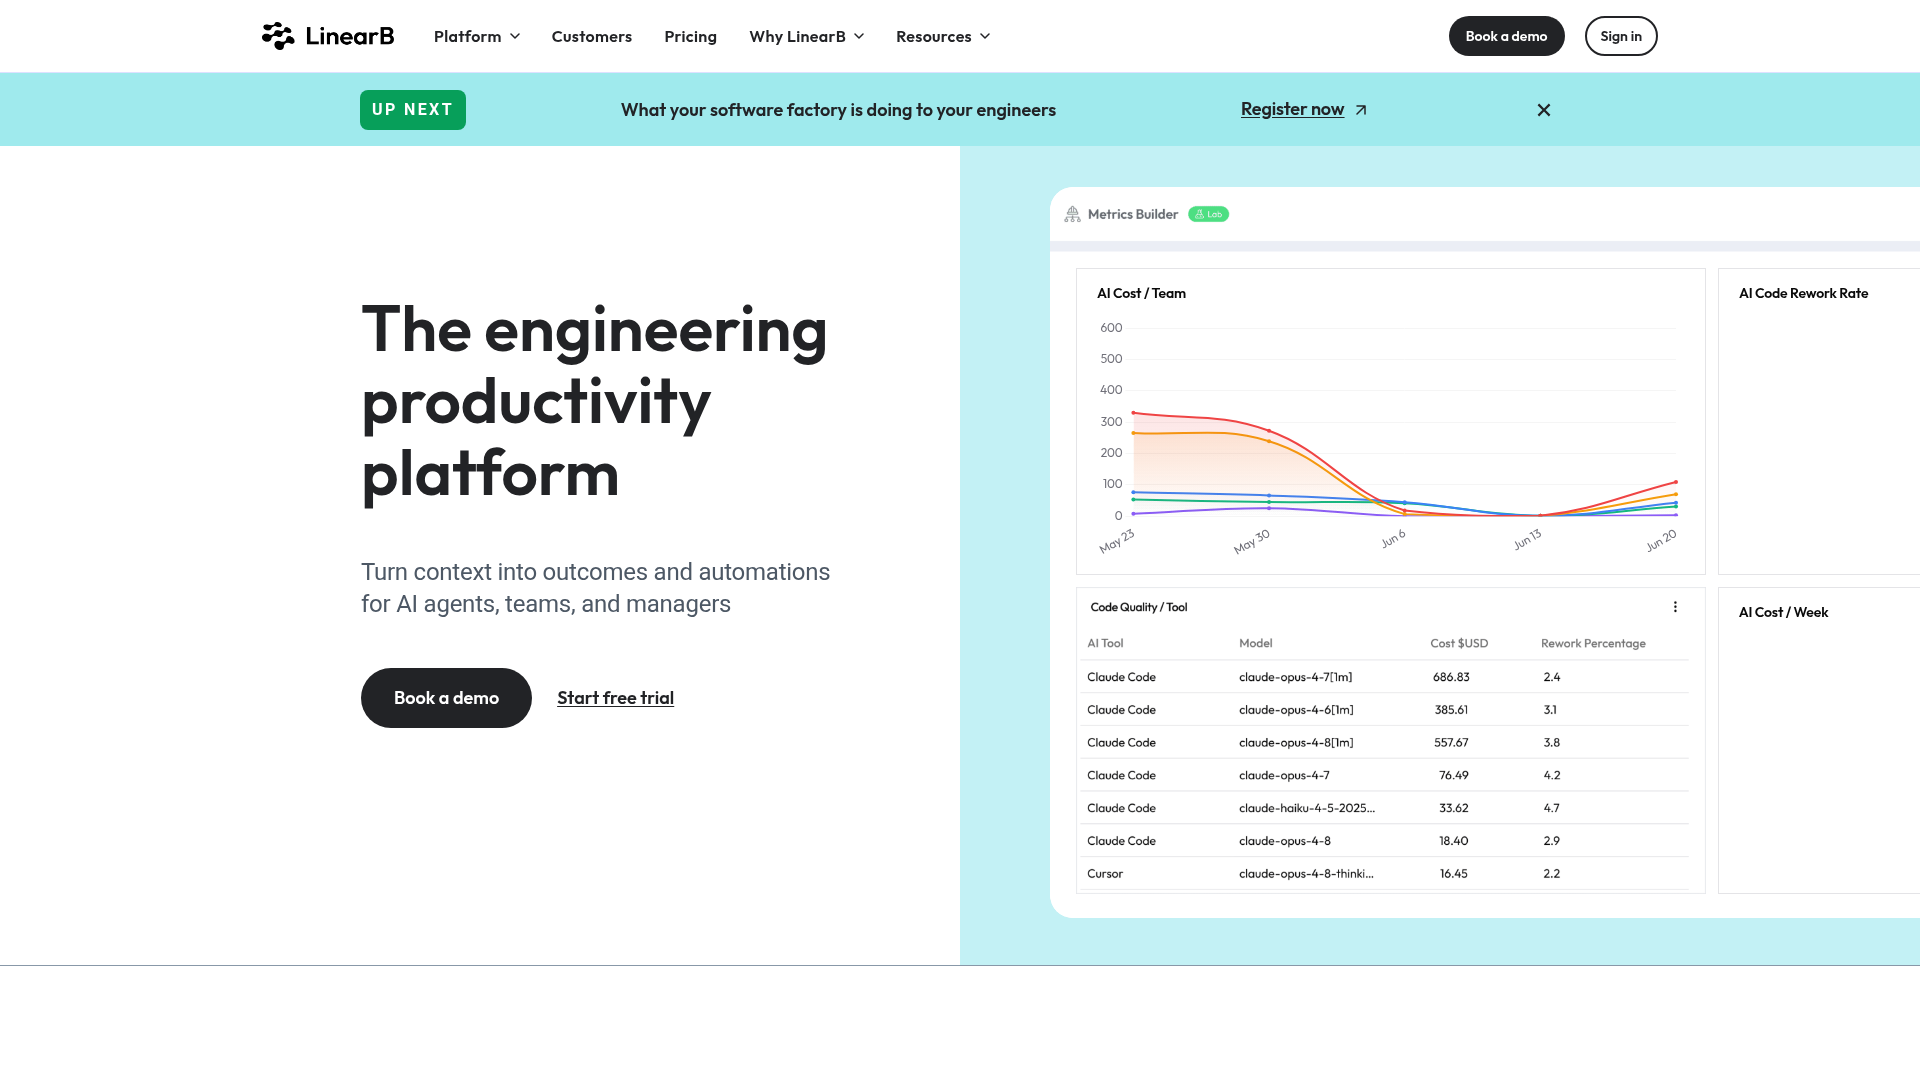Click the green Lab badge
The height and width of the screenshot is (1080, 1920).
tap(1208, 214)
